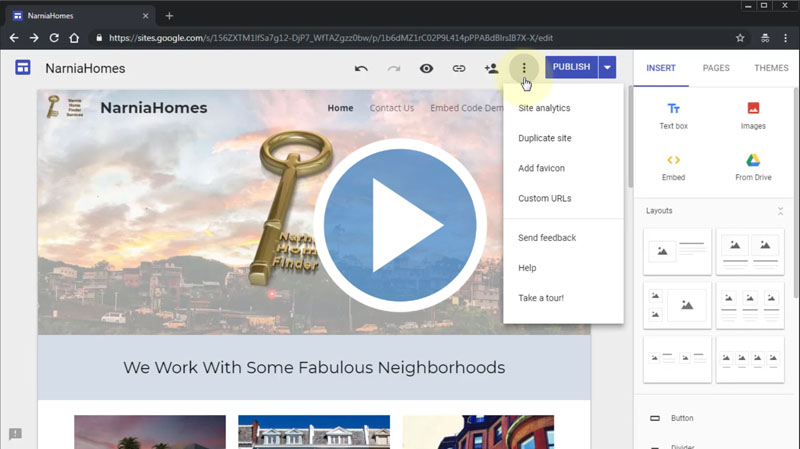Collapse the Layouts section

point(780,211)
